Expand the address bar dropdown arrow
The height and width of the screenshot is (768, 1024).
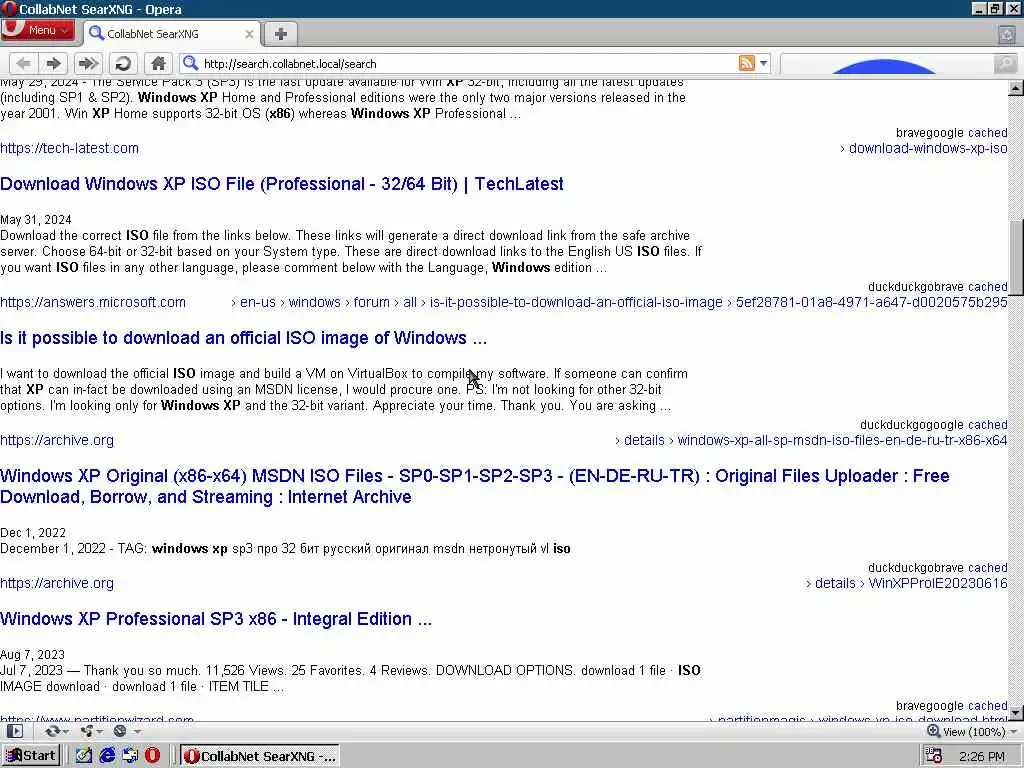coord(763,63)
